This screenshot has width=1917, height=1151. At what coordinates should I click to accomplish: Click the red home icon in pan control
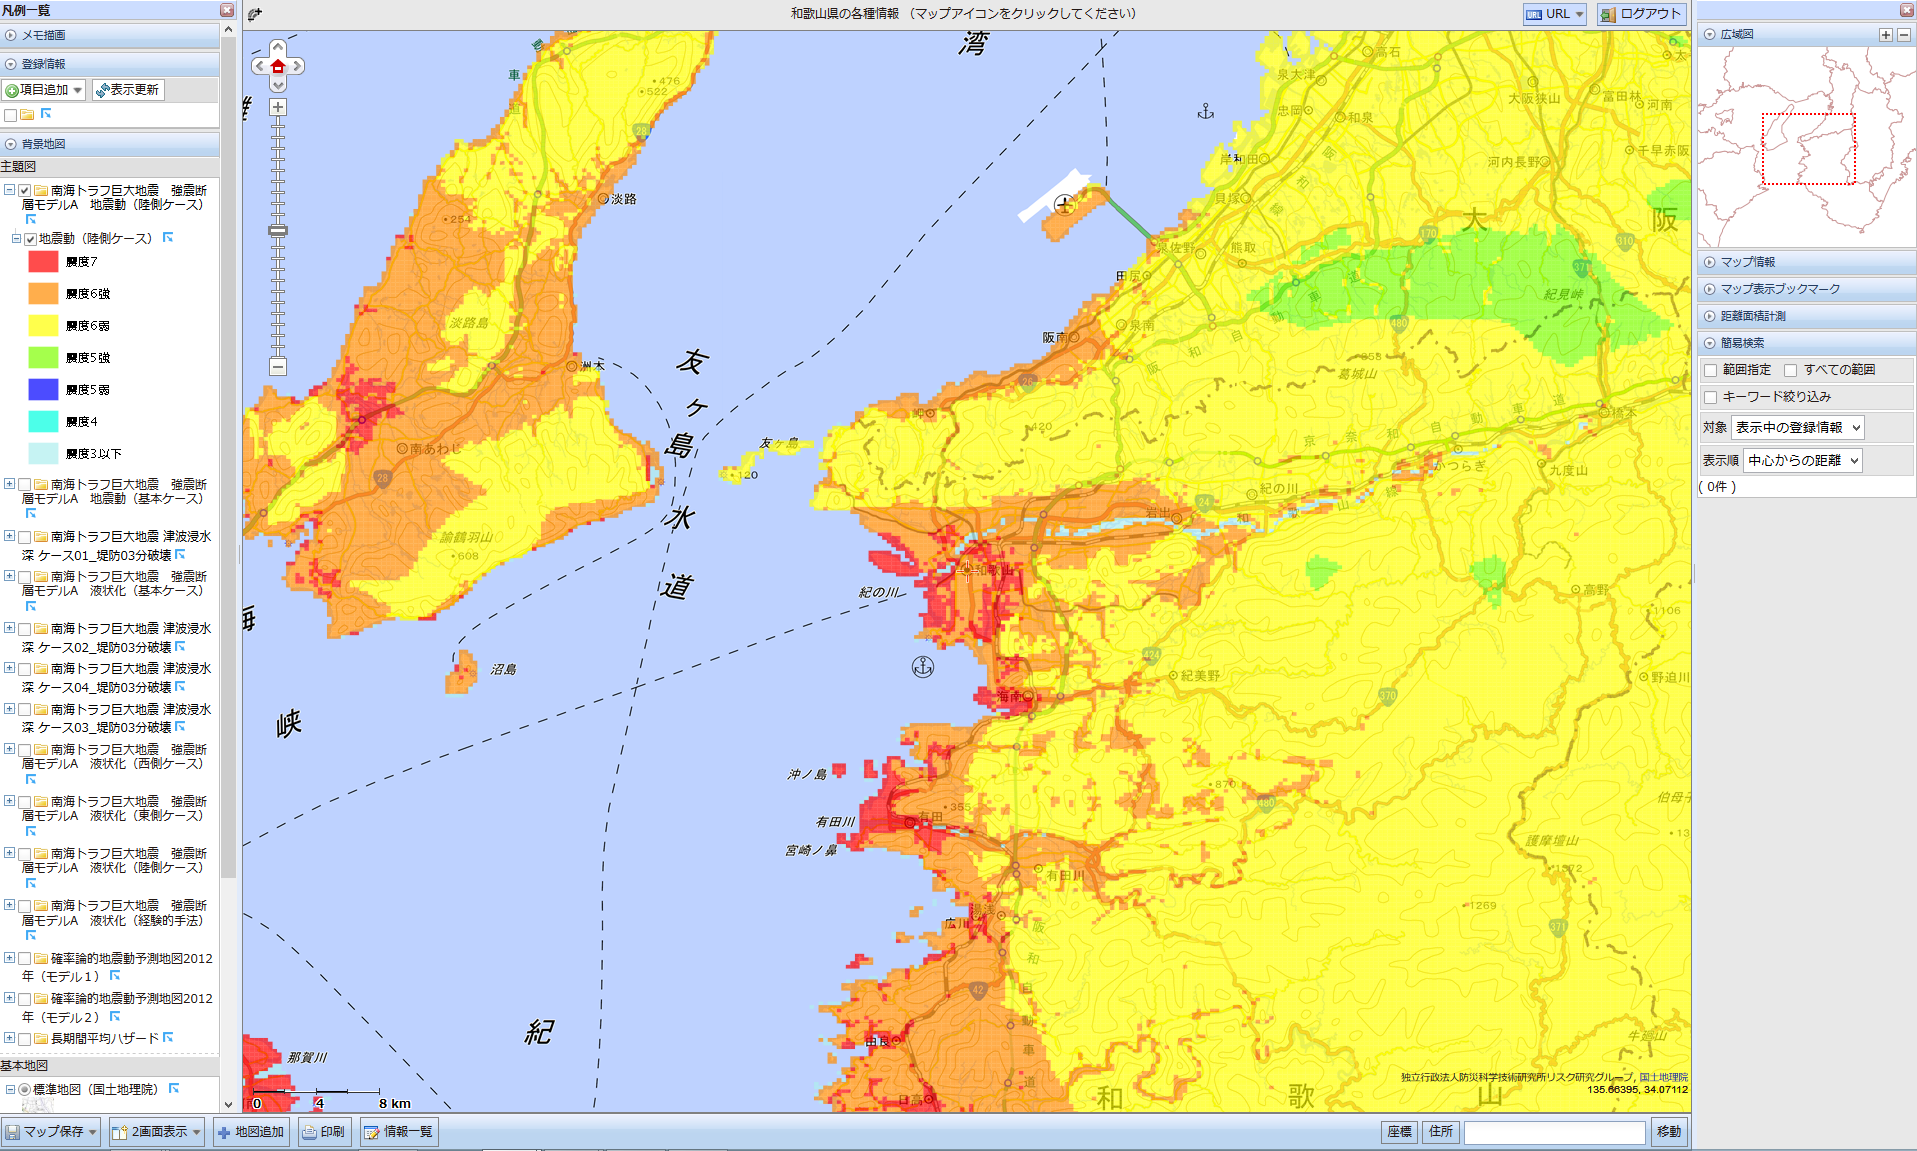(x=278, y=66)
